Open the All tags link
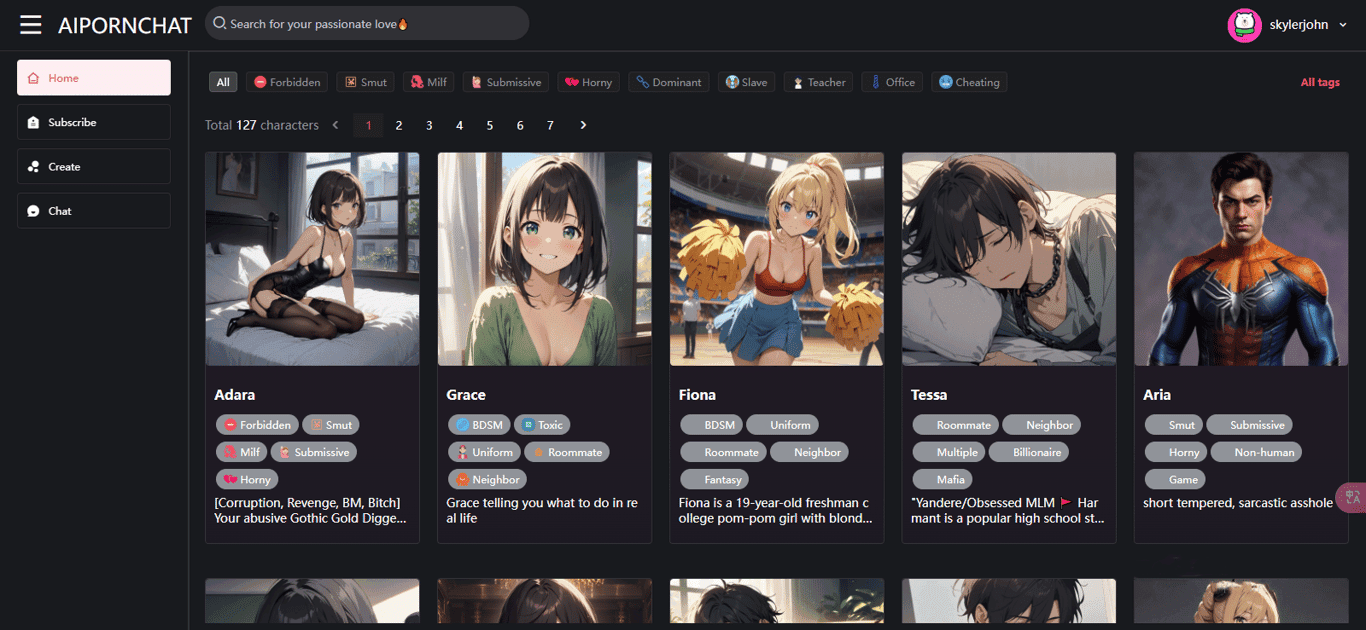Image resolution: width=1366 pixels, height=630 pixels. coord(1320,82)
